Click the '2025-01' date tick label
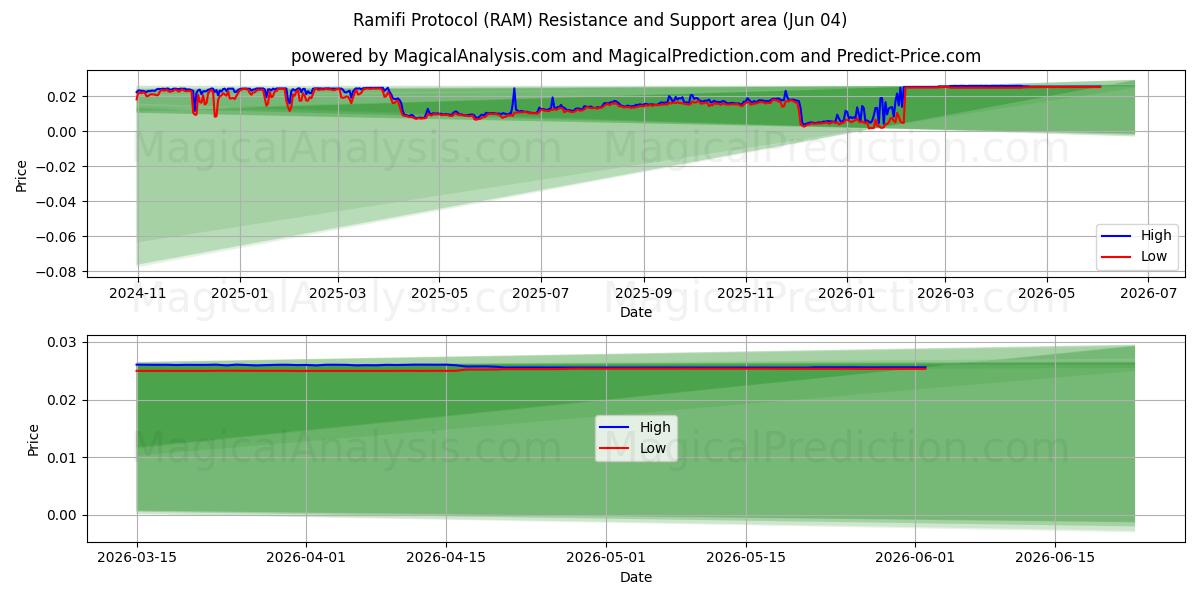 [240, 293]
